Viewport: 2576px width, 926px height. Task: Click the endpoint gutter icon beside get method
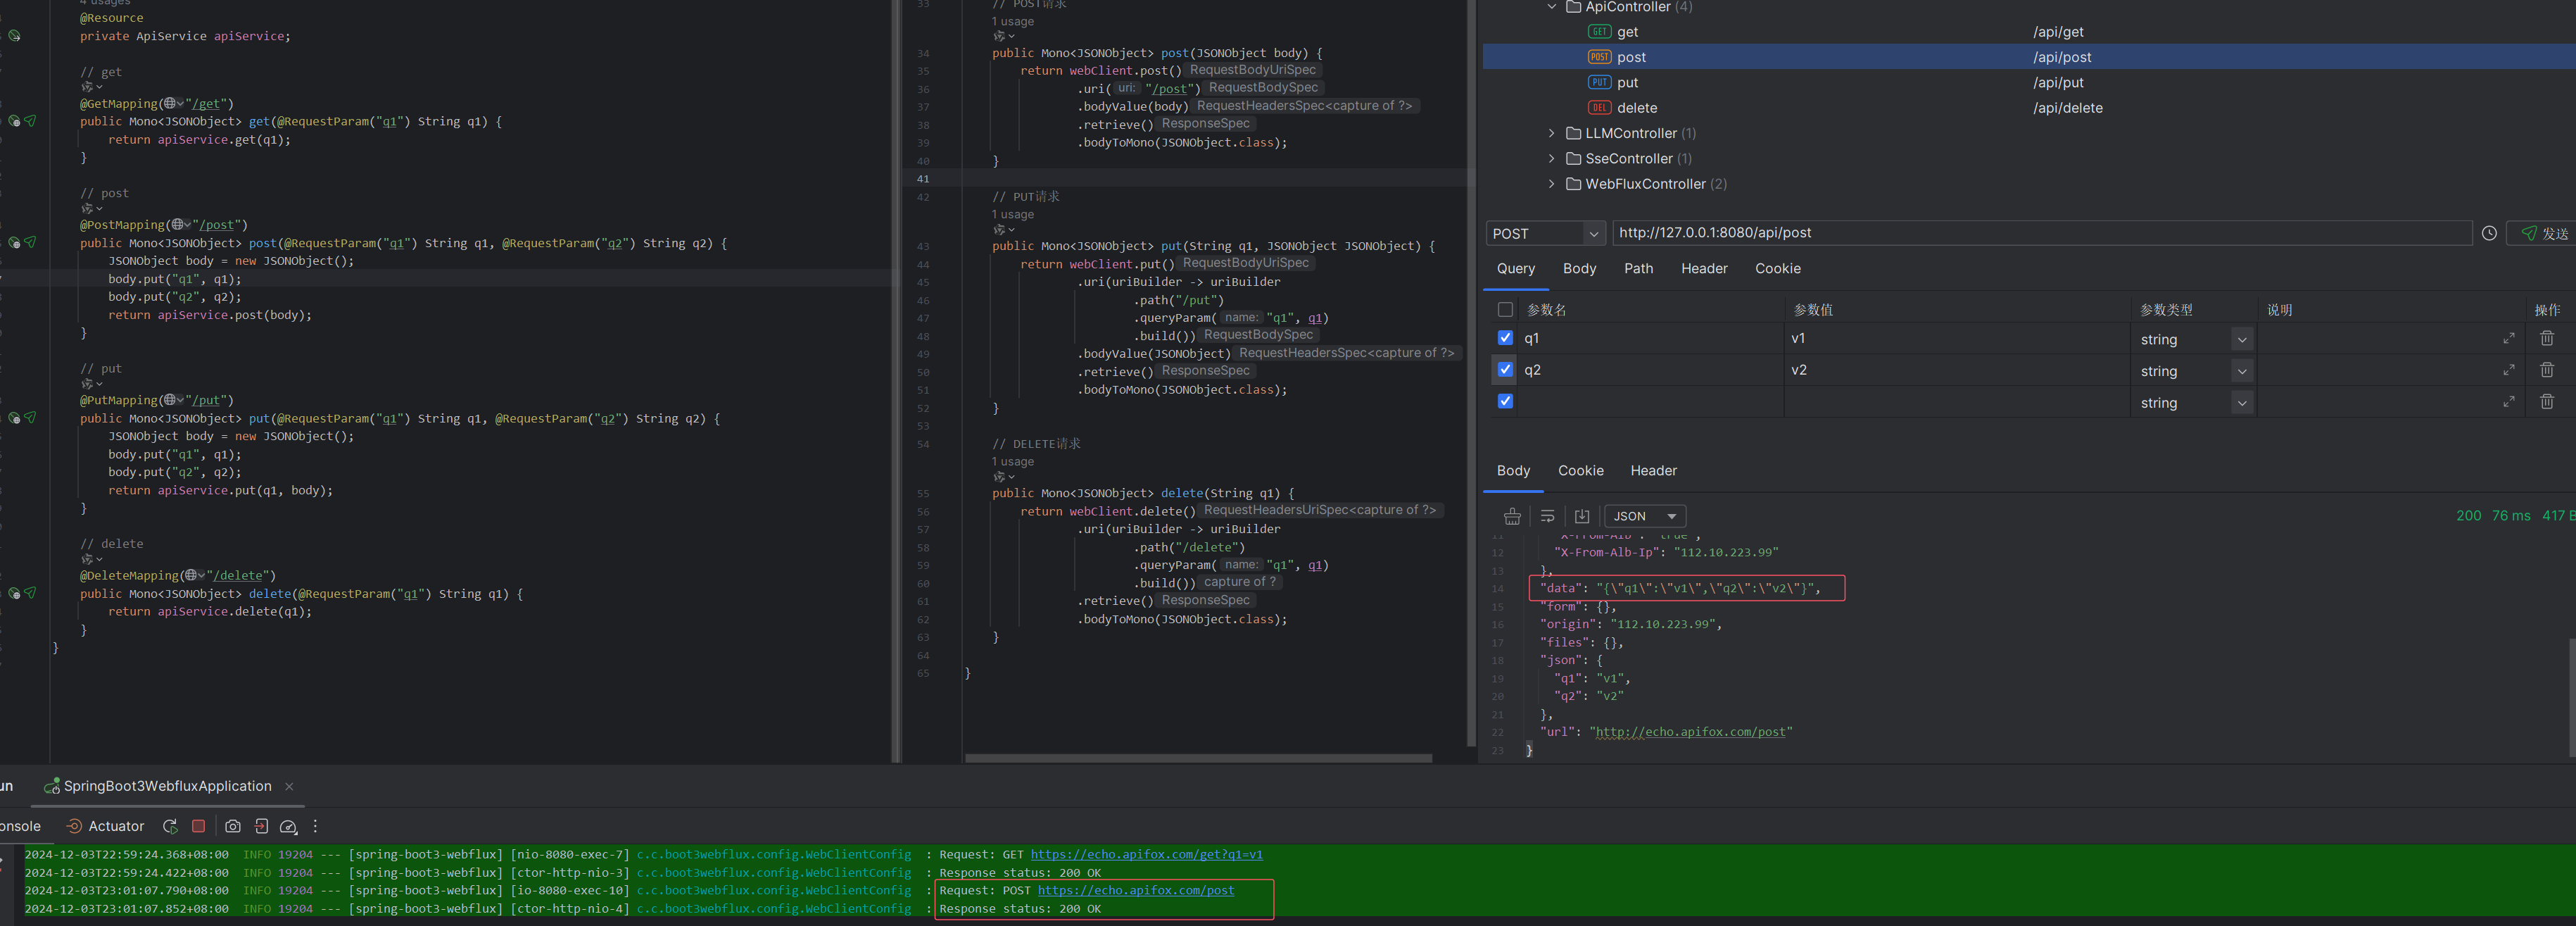14,121
